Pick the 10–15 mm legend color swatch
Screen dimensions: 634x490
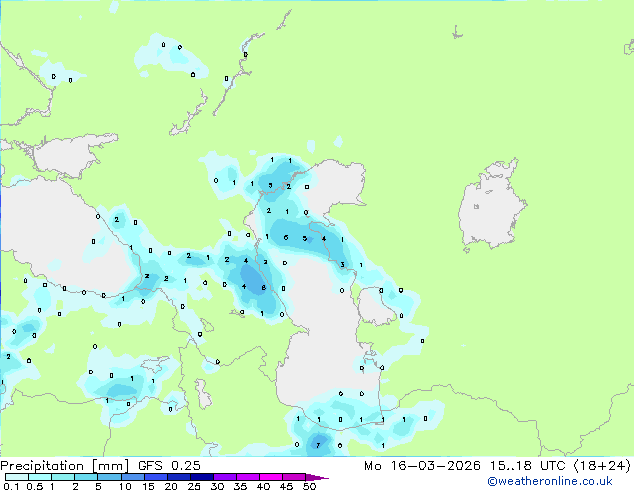[133, 477]
